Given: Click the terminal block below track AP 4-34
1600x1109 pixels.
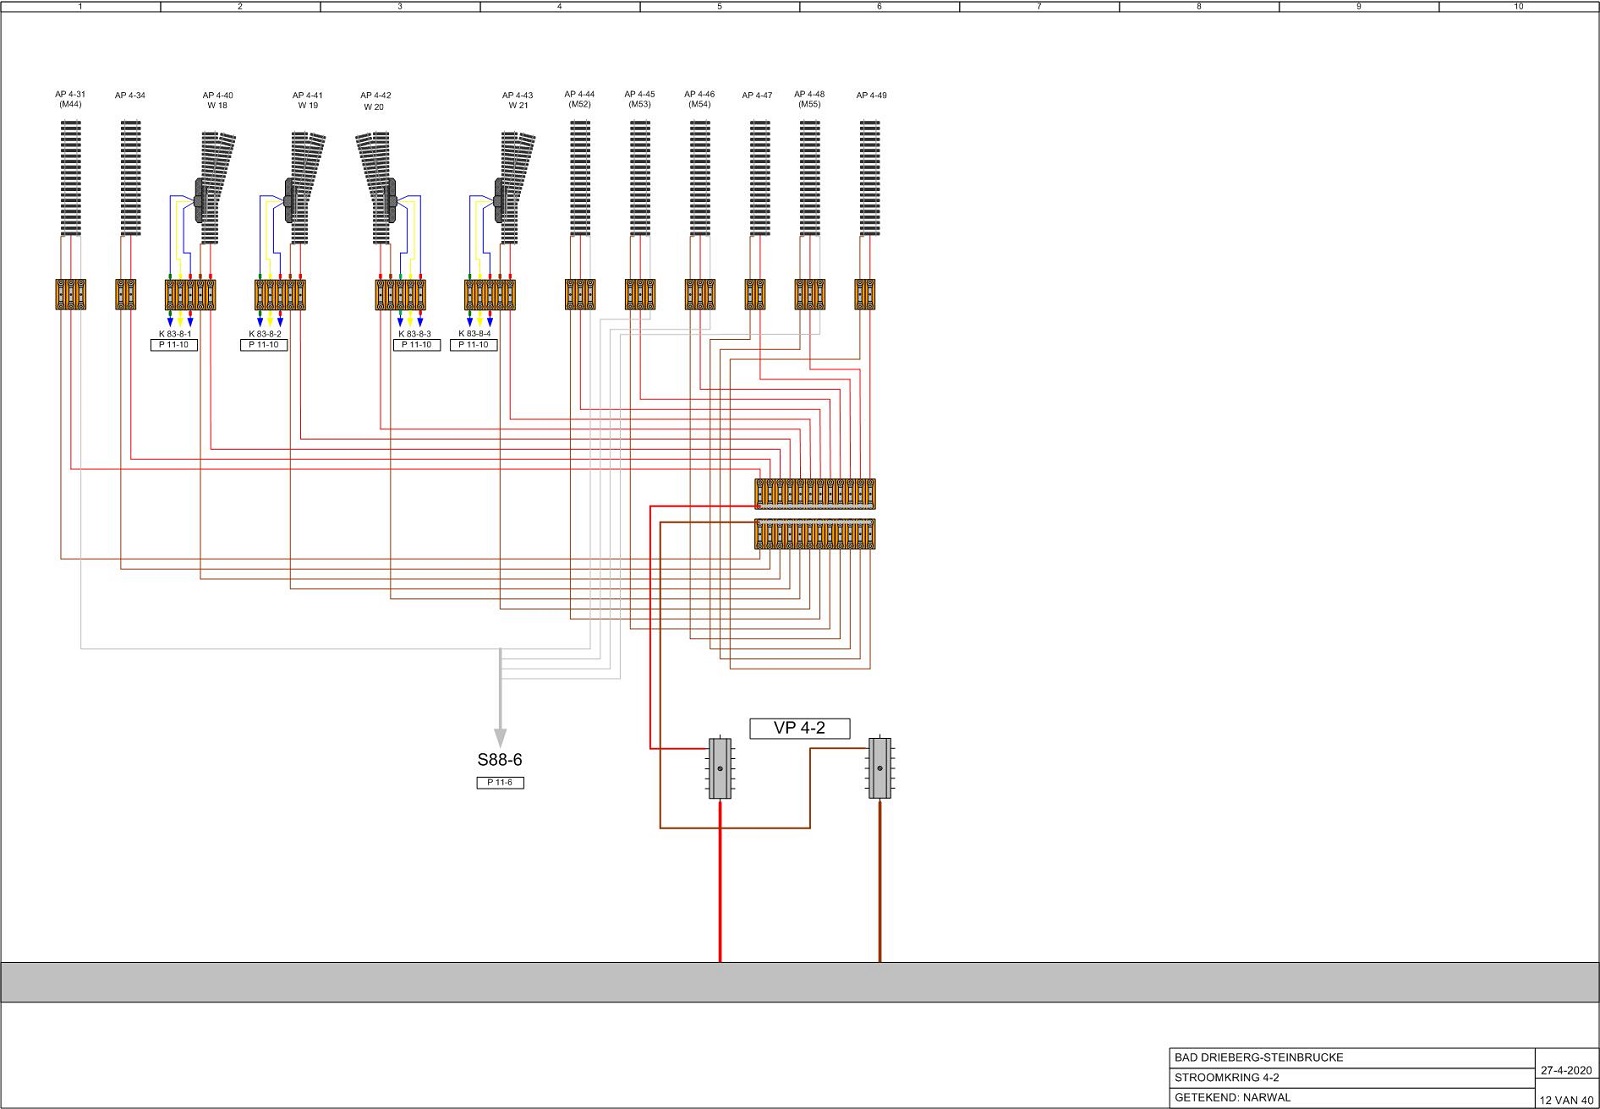Looking at the screenshot, I should (x=125, y=294).
